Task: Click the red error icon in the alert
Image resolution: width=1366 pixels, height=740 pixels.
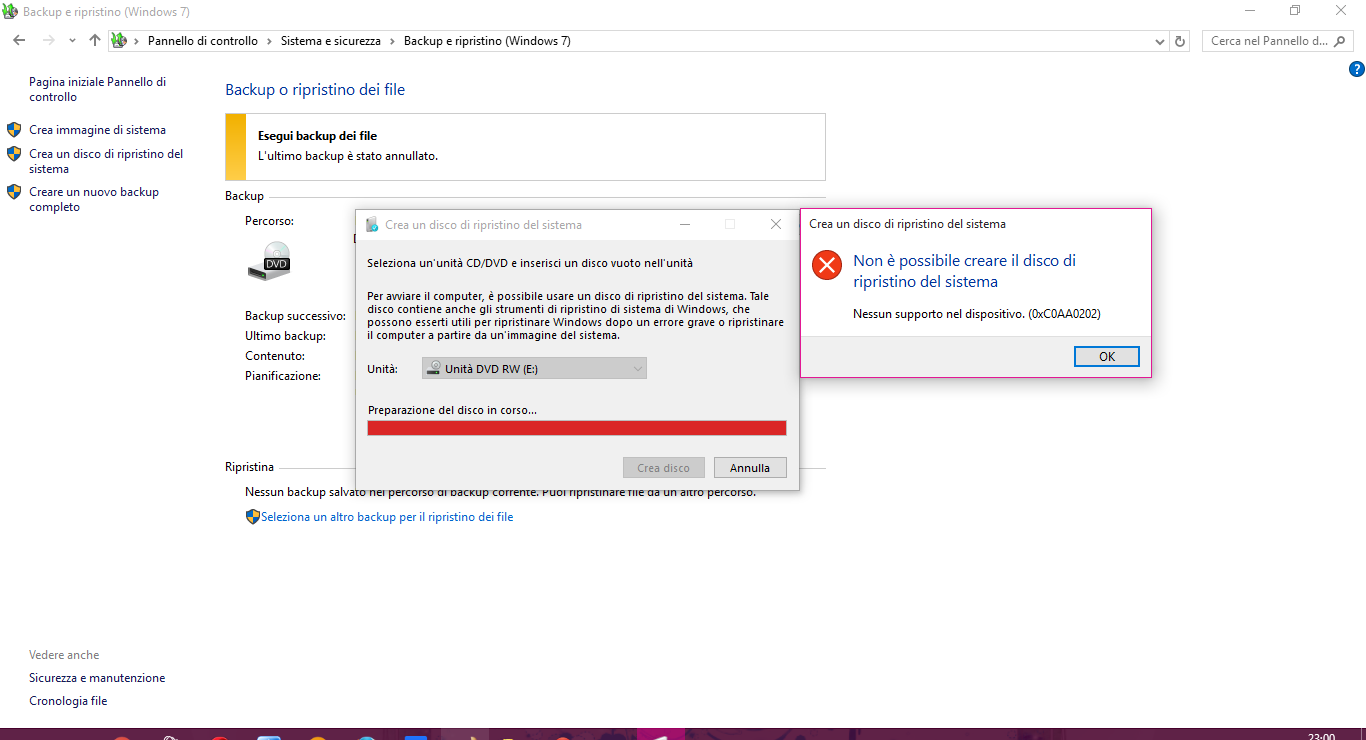Action: point(827,265)
